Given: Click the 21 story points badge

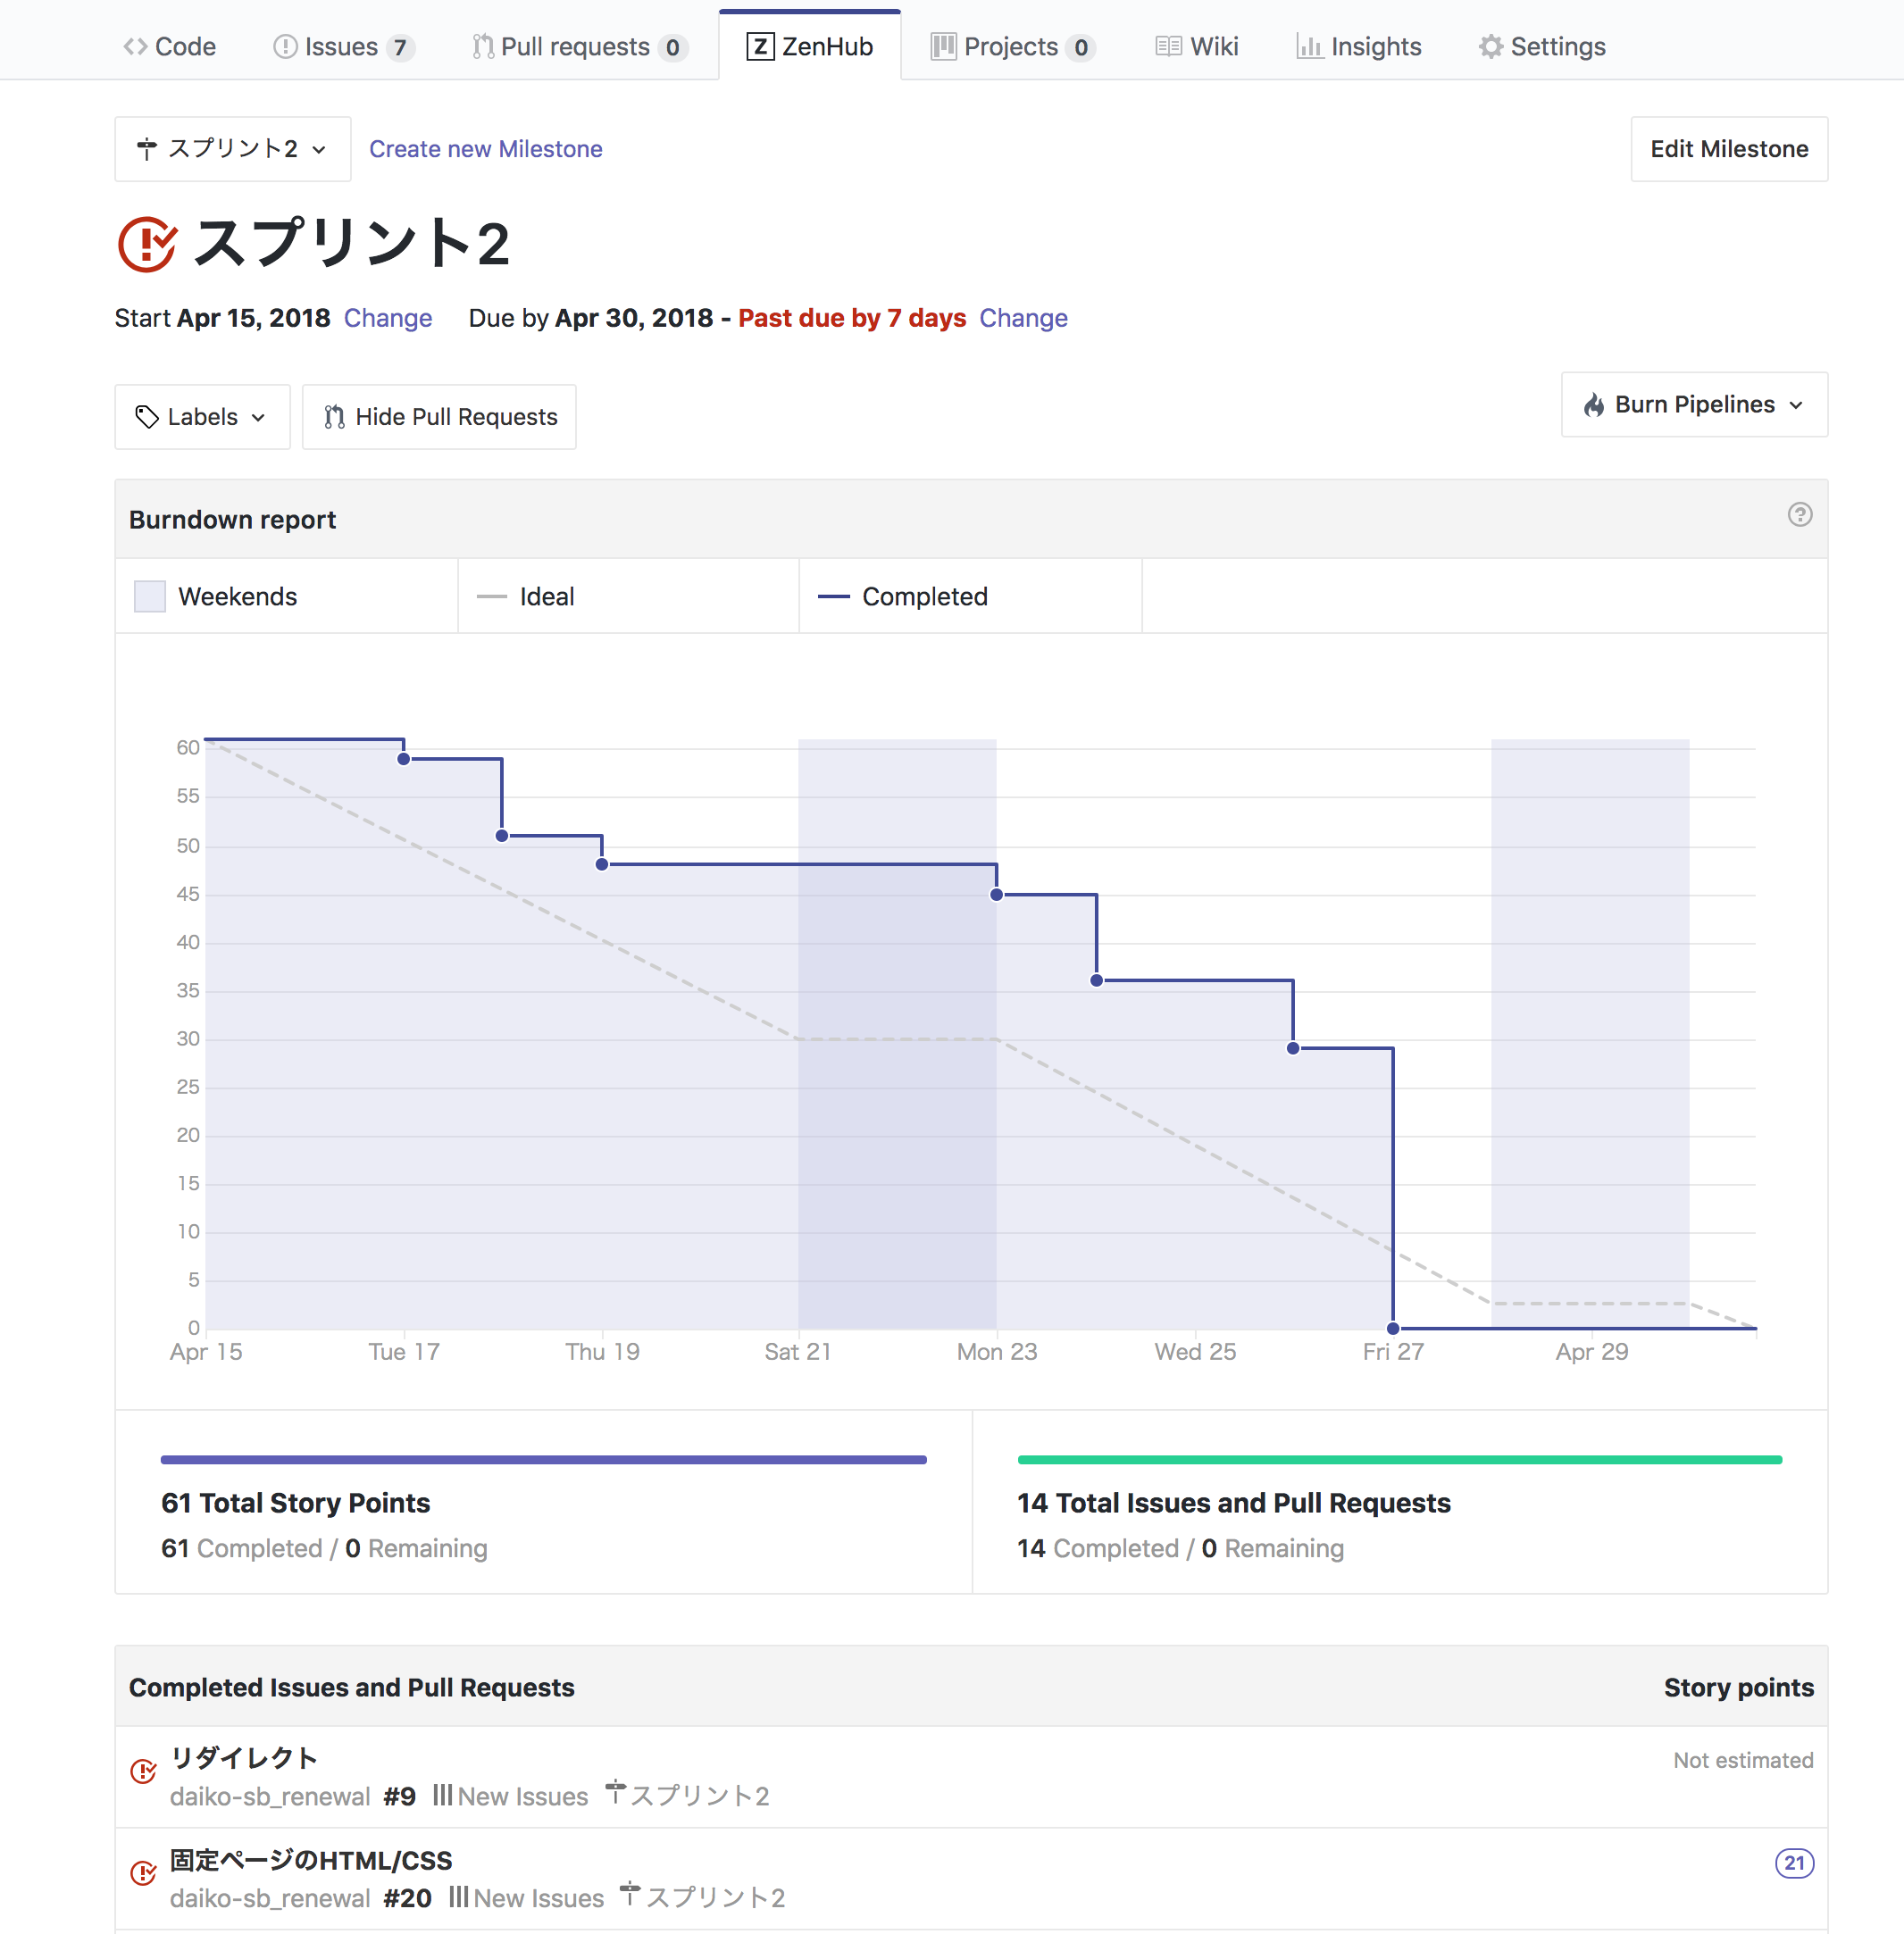Looking at the screenshot, I should click(1794, 1863).
